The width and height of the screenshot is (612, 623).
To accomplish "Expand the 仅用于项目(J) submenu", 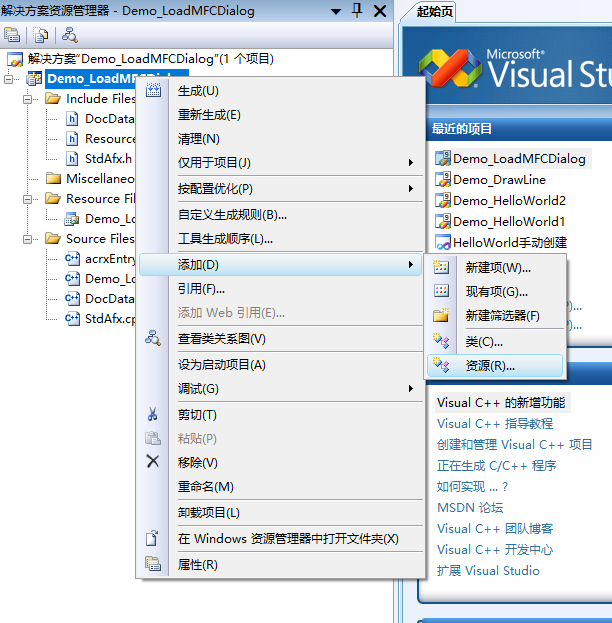I will [281, 163].
